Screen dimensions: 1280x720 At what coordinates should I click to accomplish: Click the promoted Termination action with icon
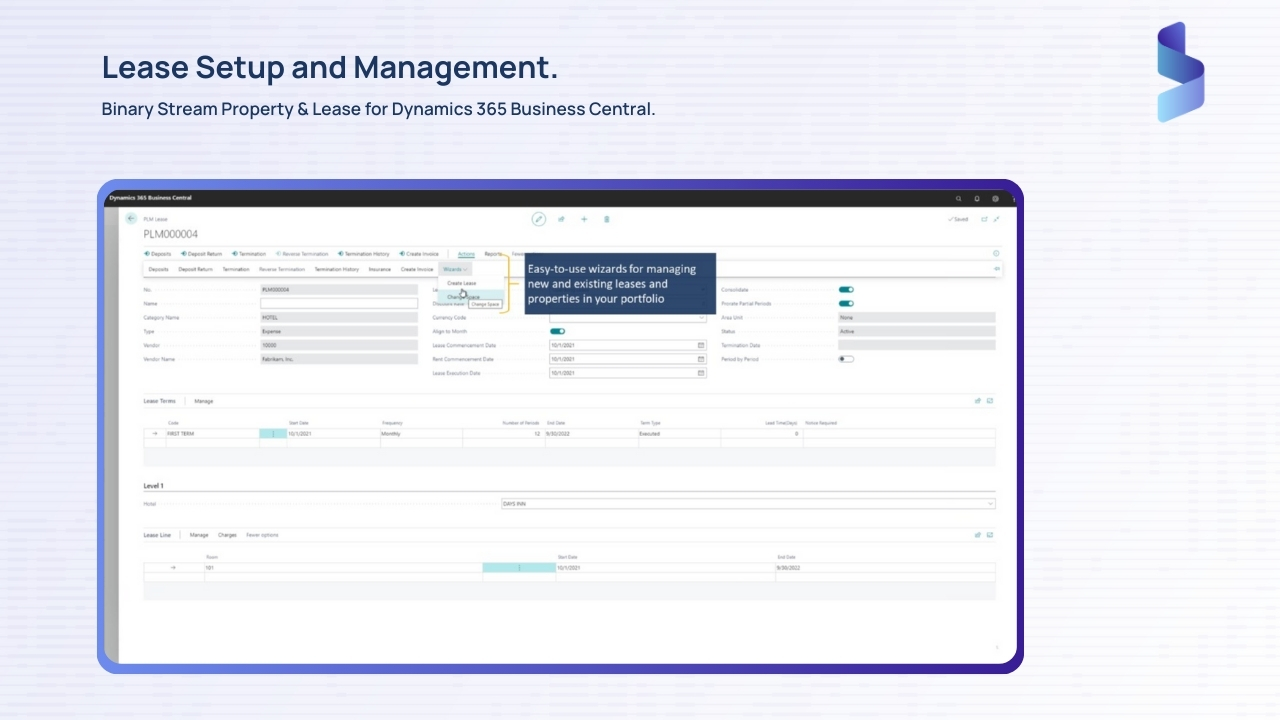click(x=249, y=254)
